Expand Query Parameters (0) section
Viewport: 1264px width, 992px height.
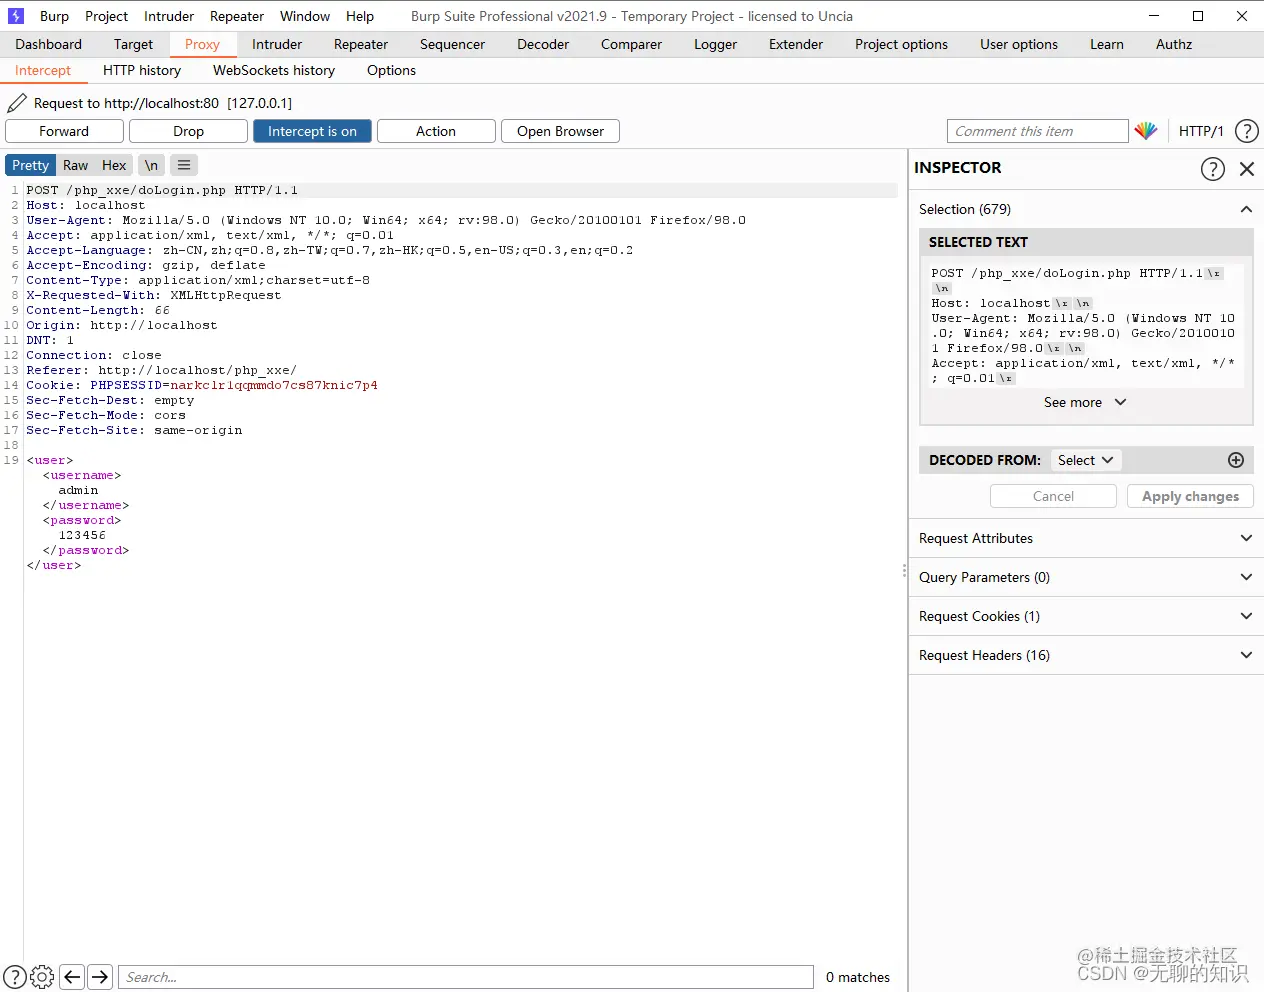(1086, 577)
